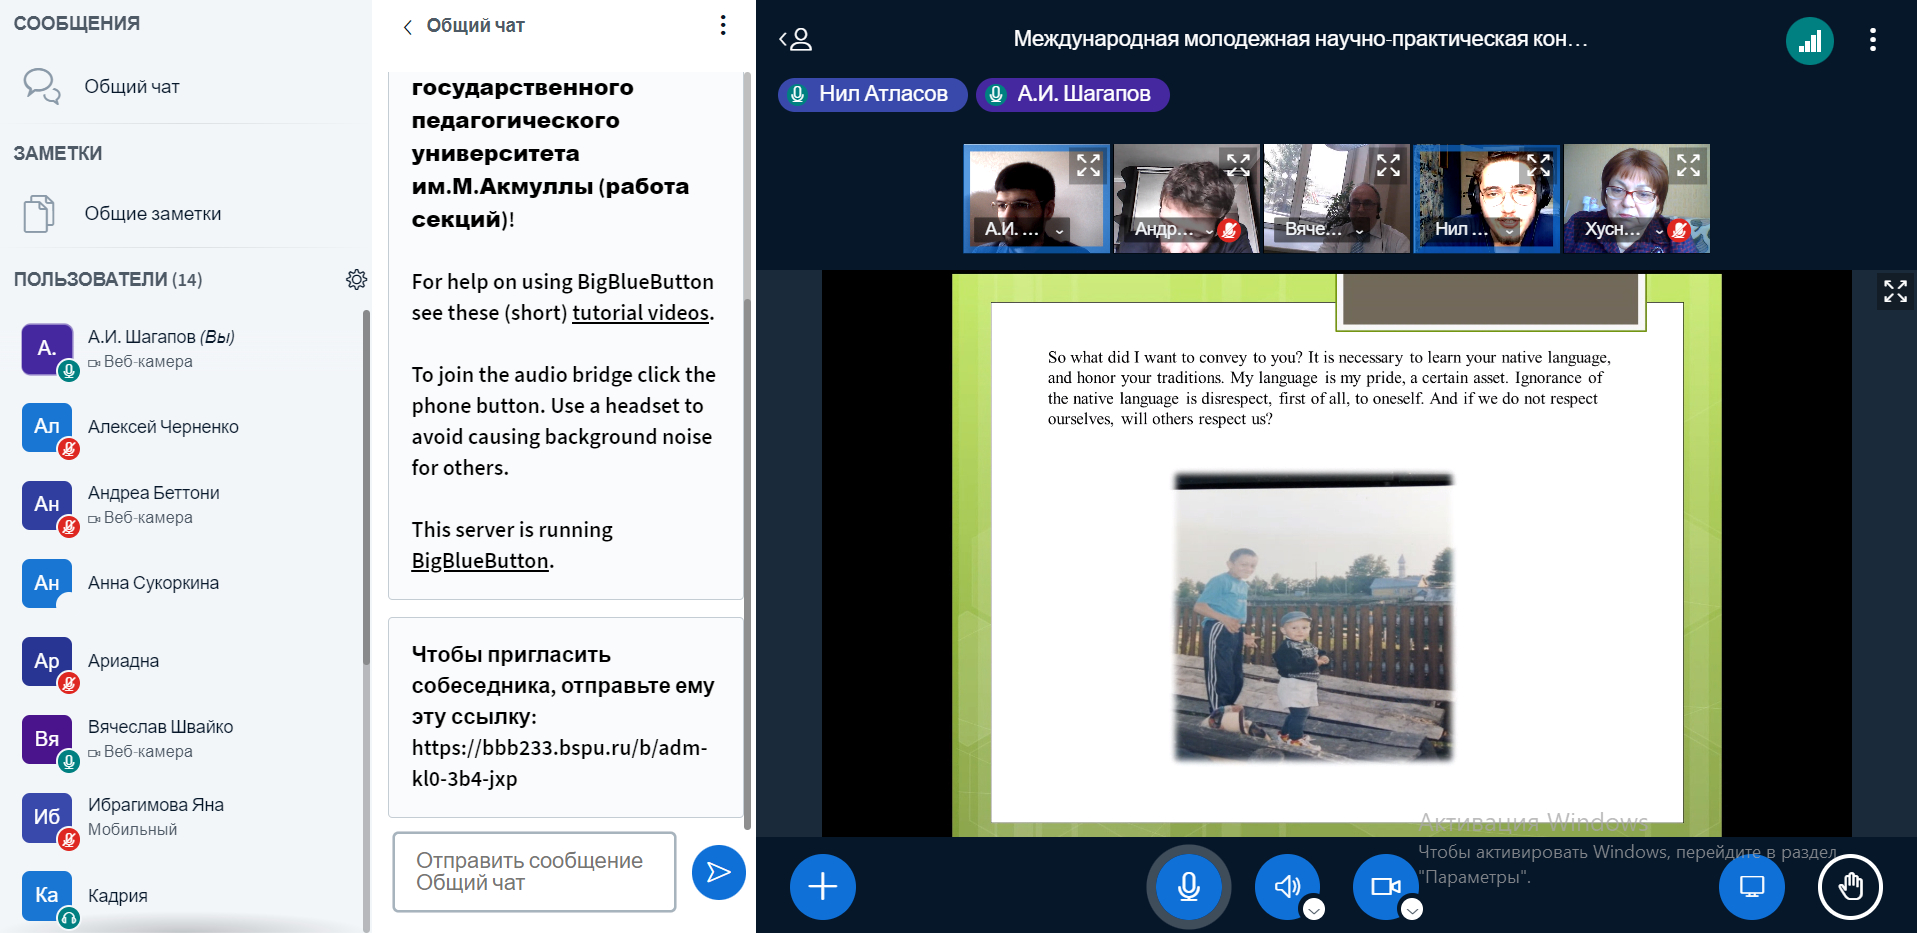1917x933 pixels.
Task: Open chat options three-dot menu
Action: (x=723, y=26)
